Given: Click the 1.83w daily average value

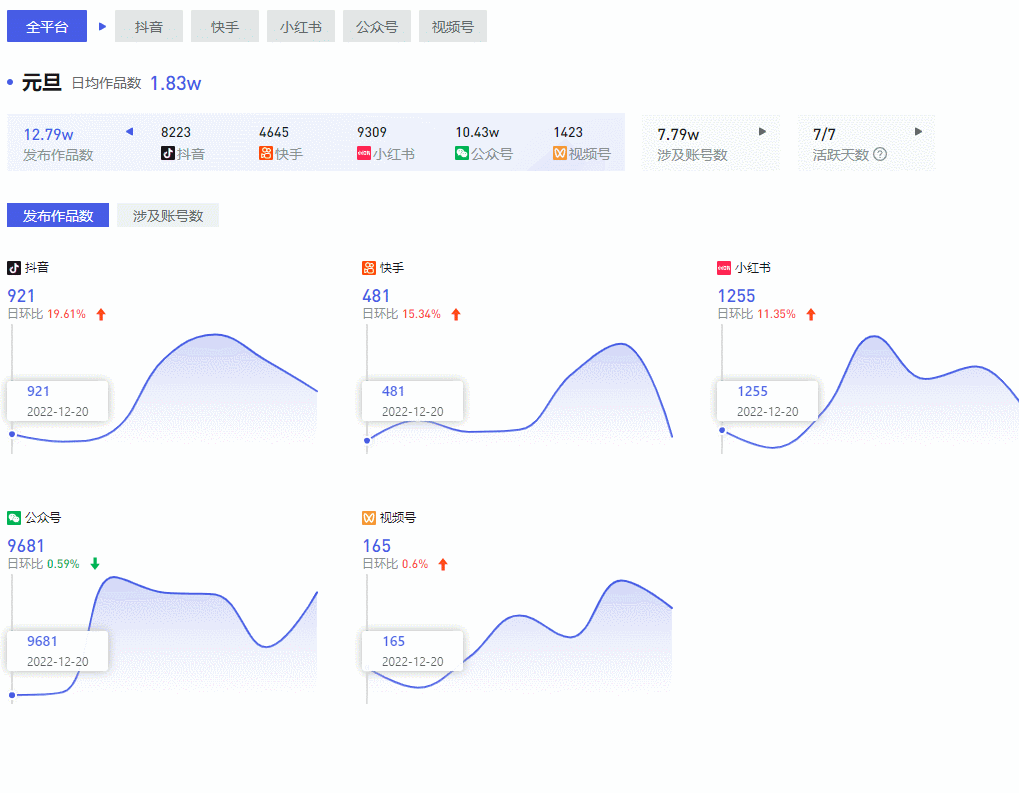Looking at the screenshot, I should coord(175,83).
